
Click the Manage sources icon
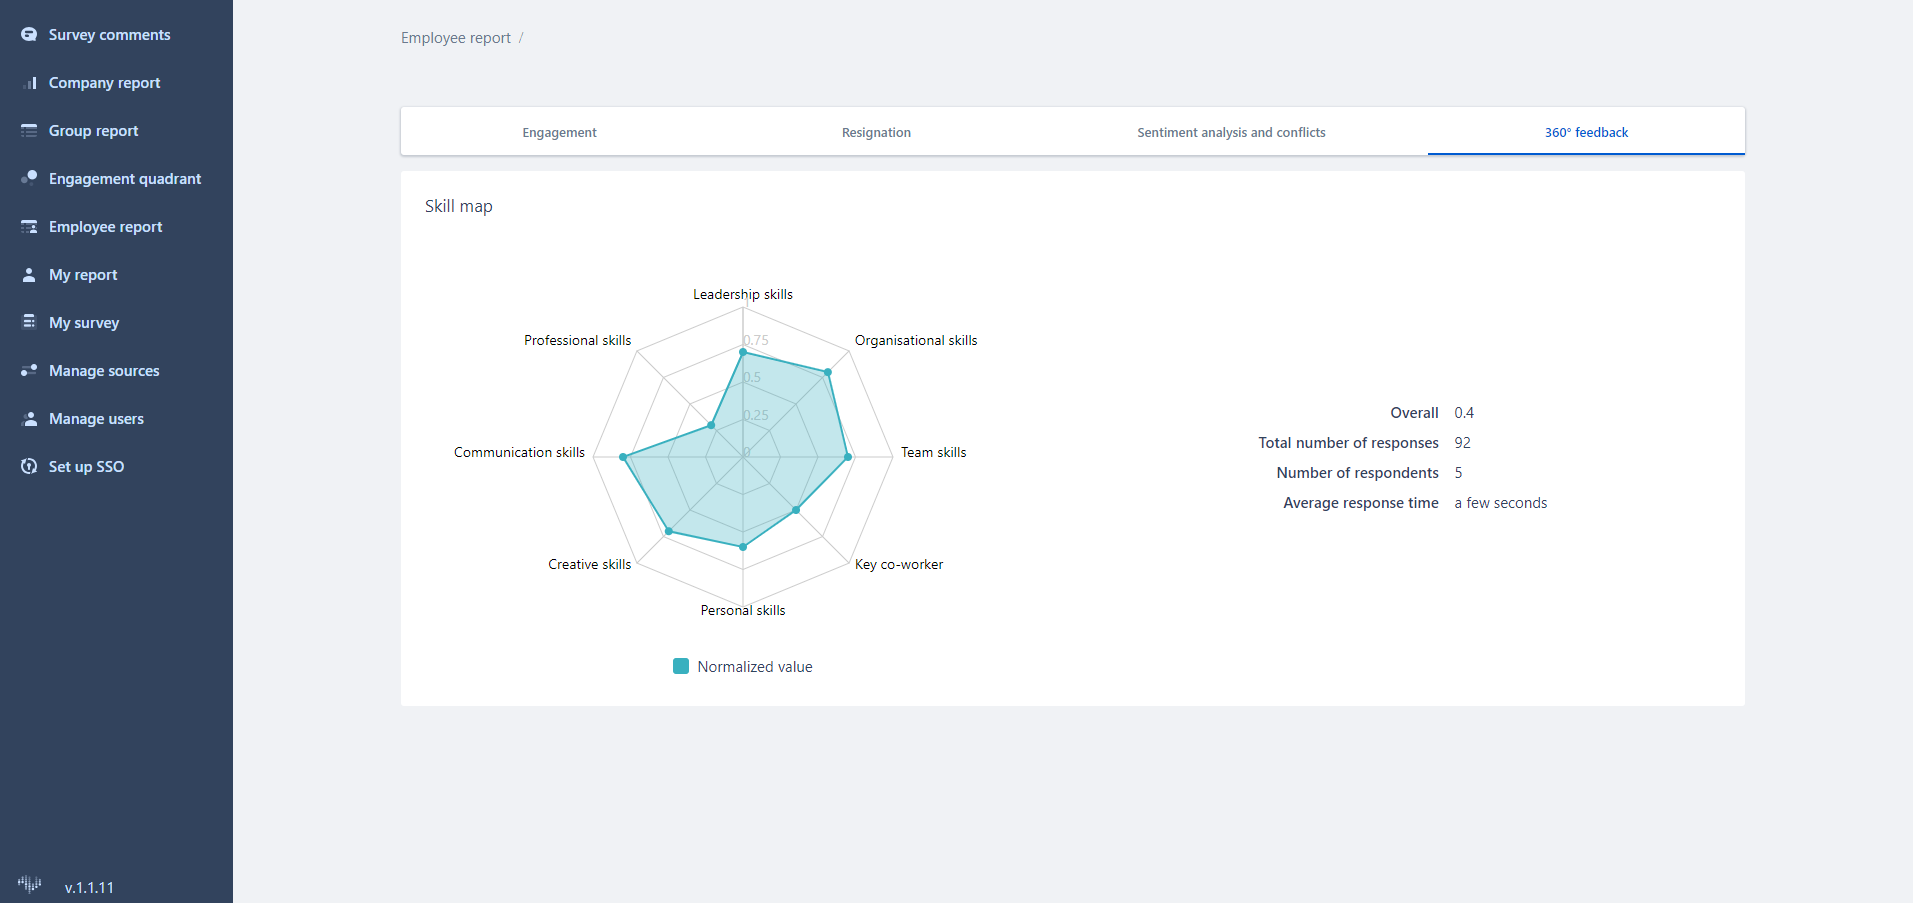tap(29, 370)
